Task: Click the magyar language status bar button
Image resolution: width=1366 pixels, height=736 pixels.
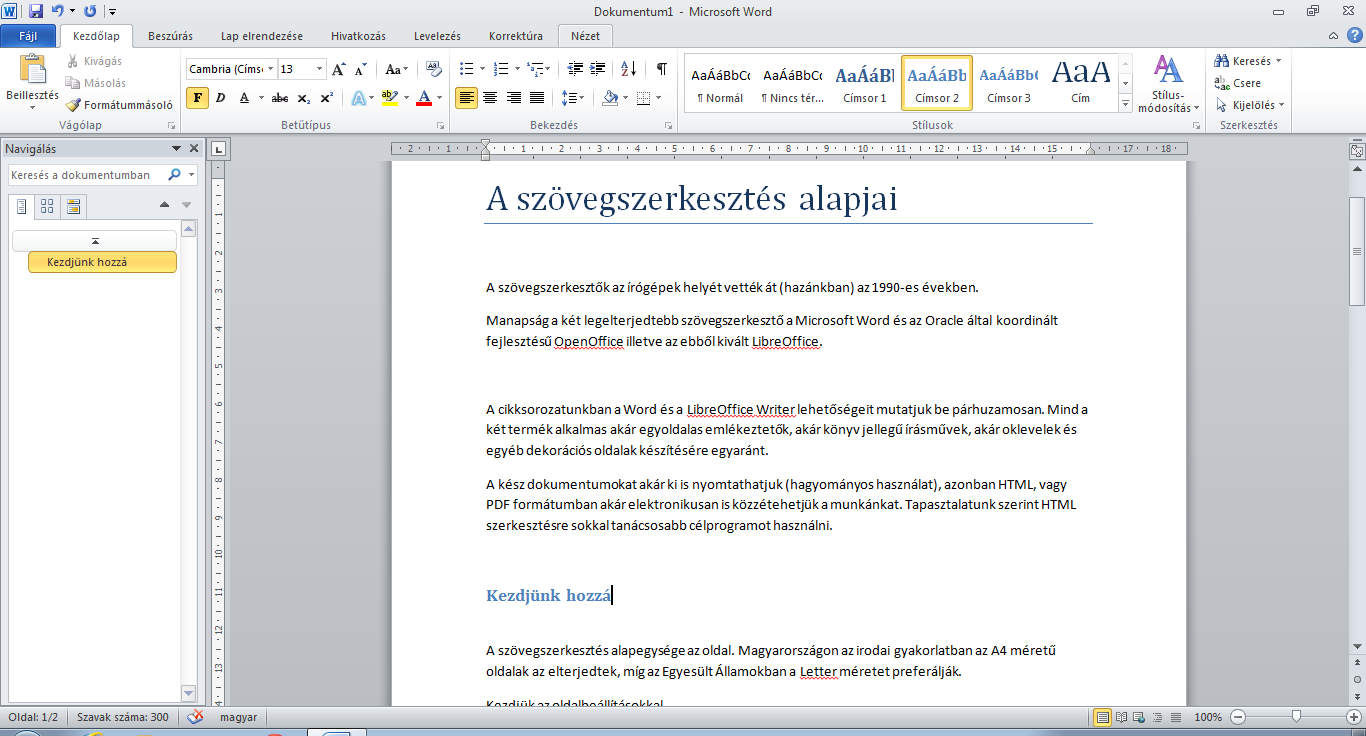Action: coord(238,717)
